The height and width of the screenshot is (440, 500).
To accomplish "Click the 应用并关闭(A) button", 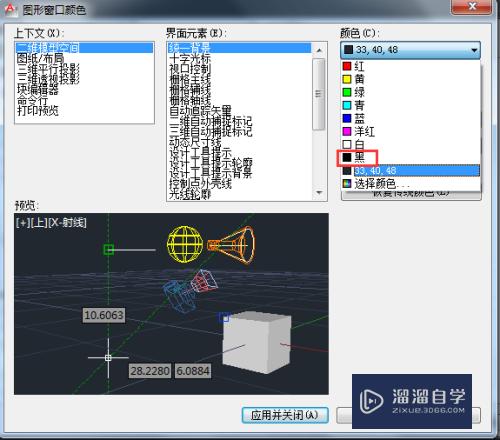I will [x=285, y=415].
